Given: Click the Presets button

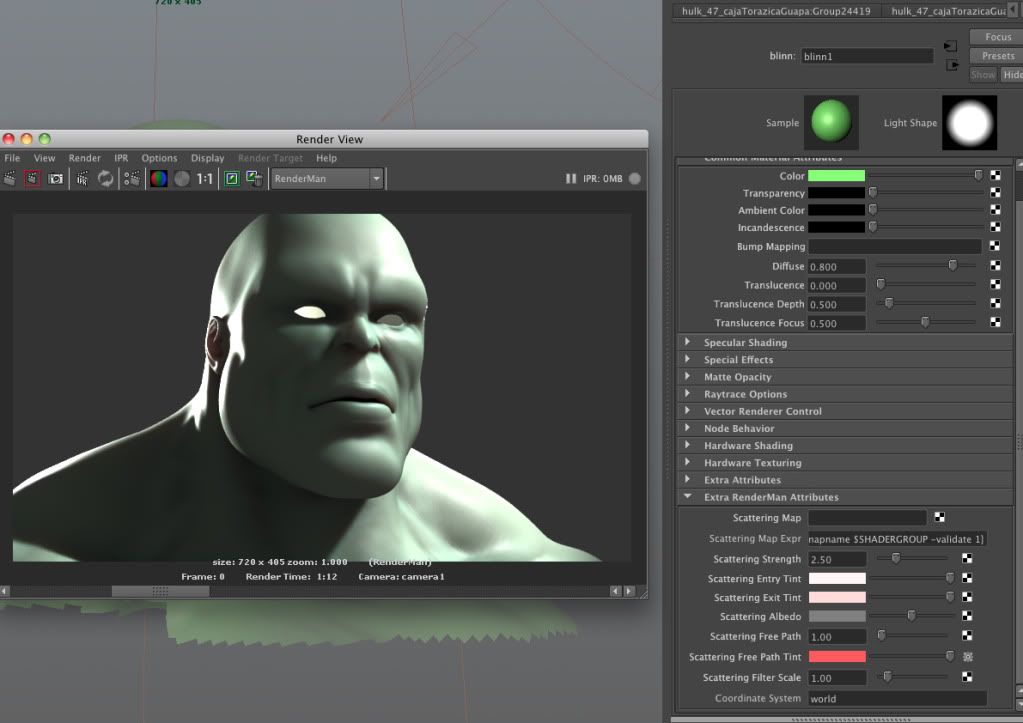Looking at the screenshot, I should click(997, 56).
